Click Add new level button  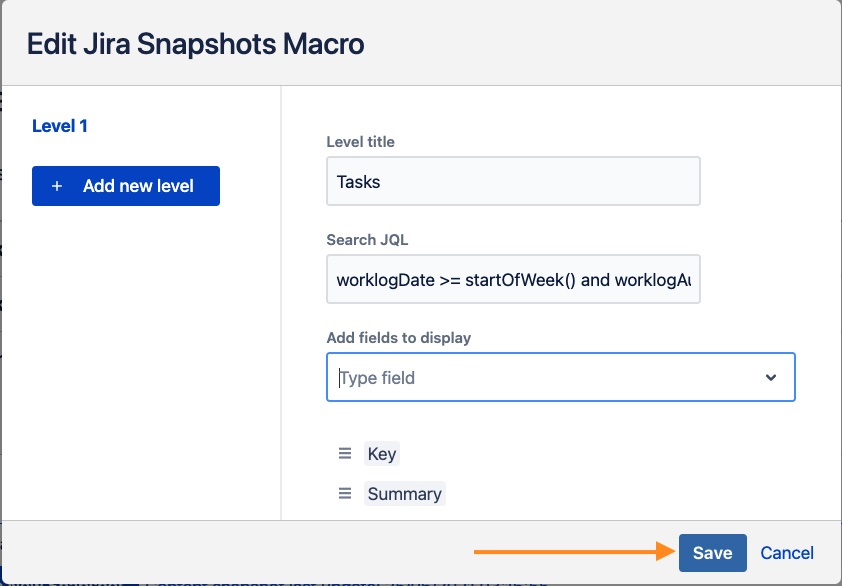126,186
